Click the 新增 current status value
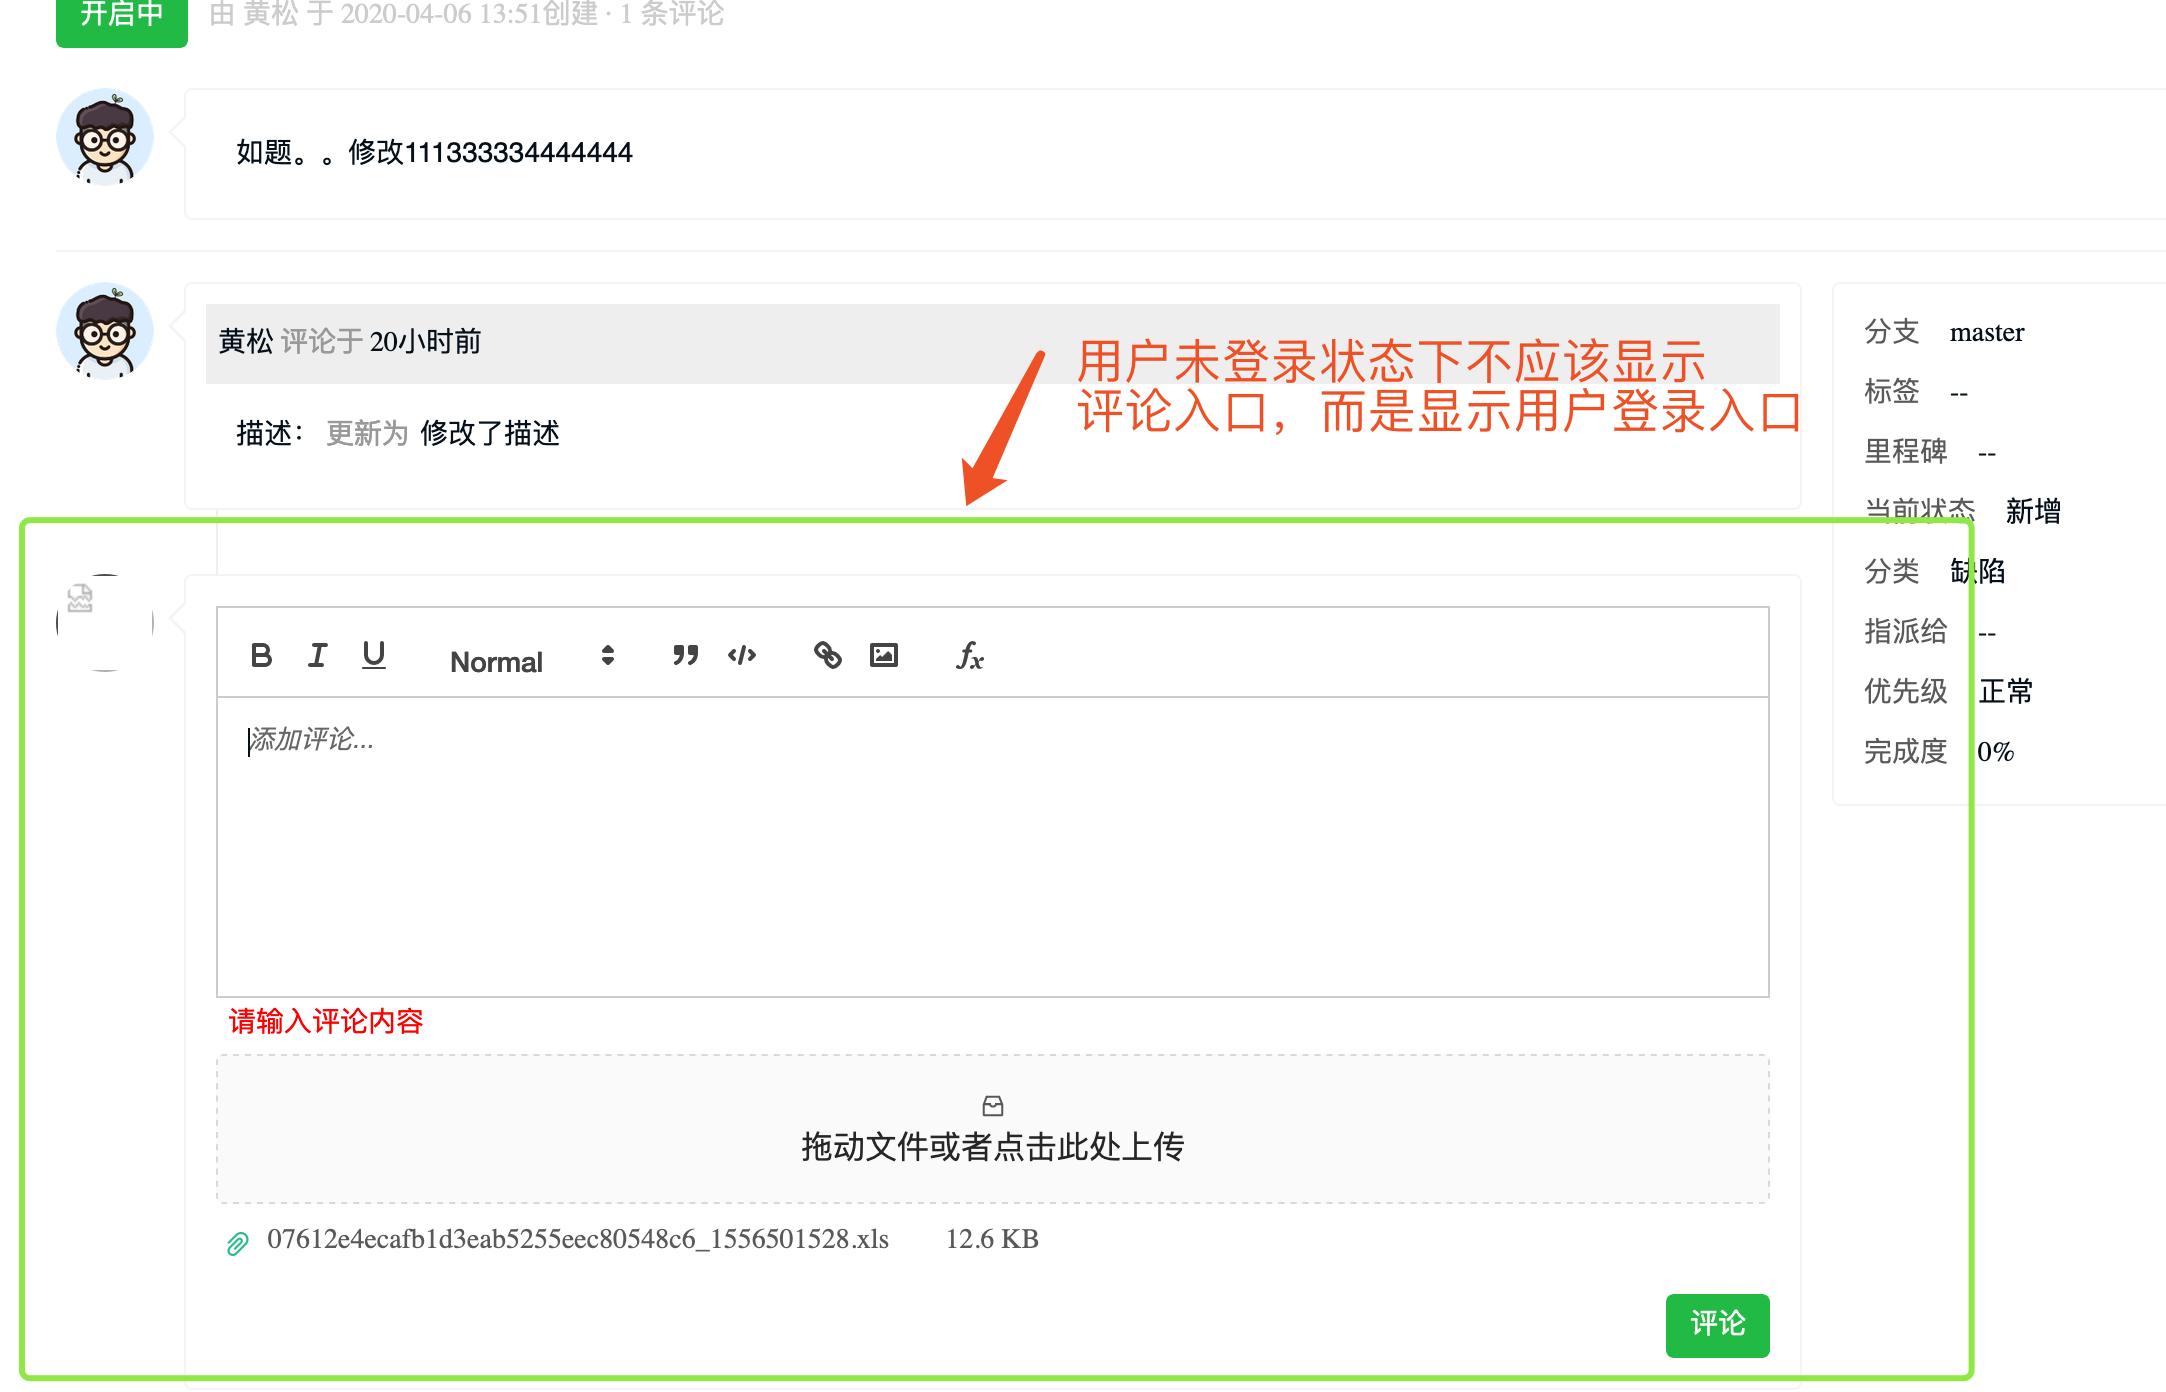 [2032, 511]
